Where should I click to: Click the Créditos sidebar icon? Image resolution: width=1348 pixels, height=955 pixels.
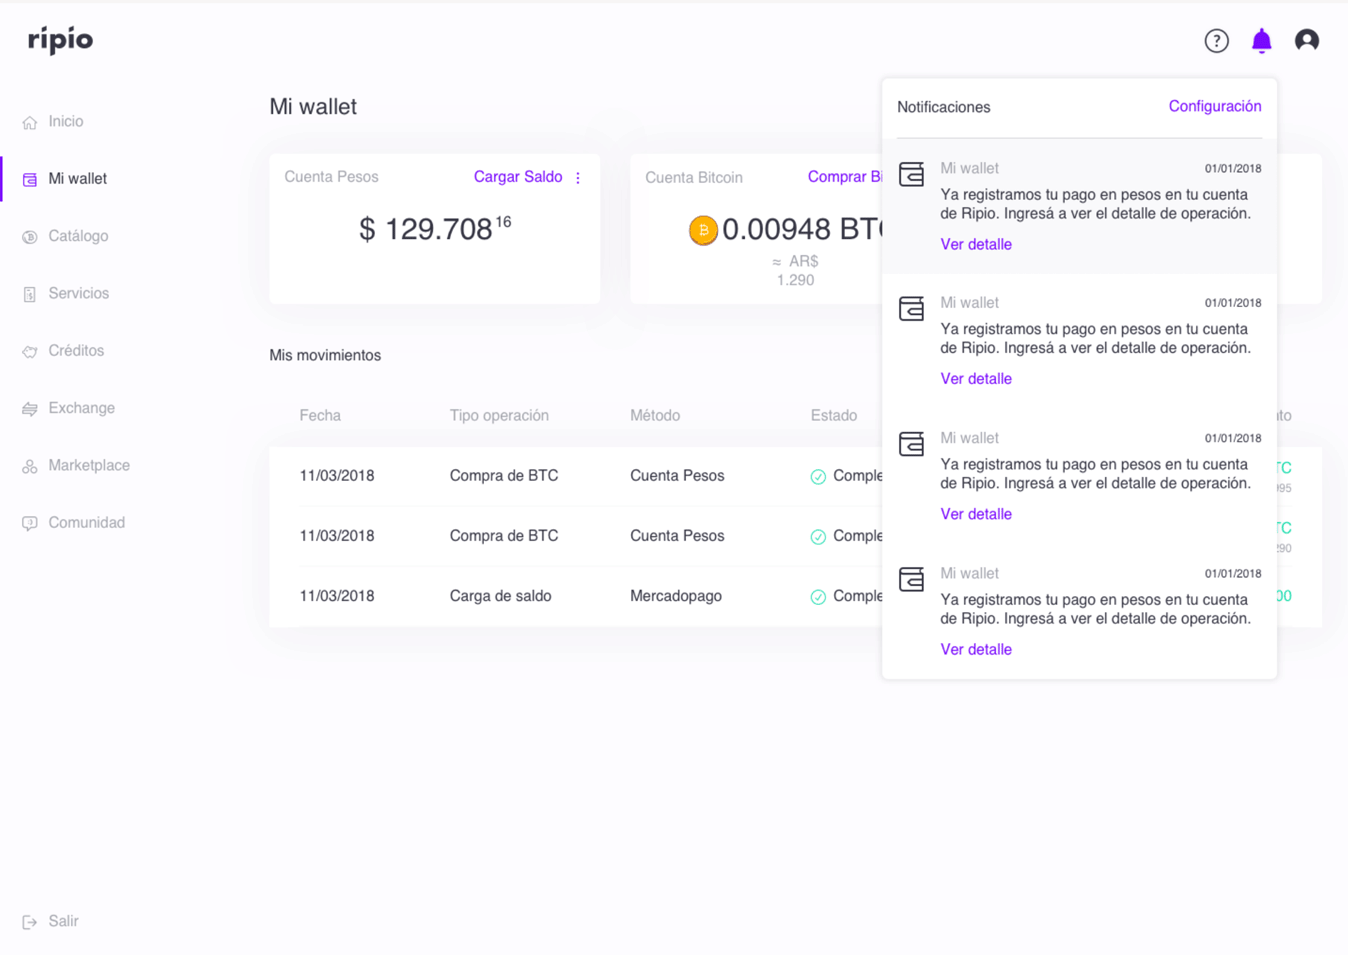pyautogui.click(x=30, y=351)
